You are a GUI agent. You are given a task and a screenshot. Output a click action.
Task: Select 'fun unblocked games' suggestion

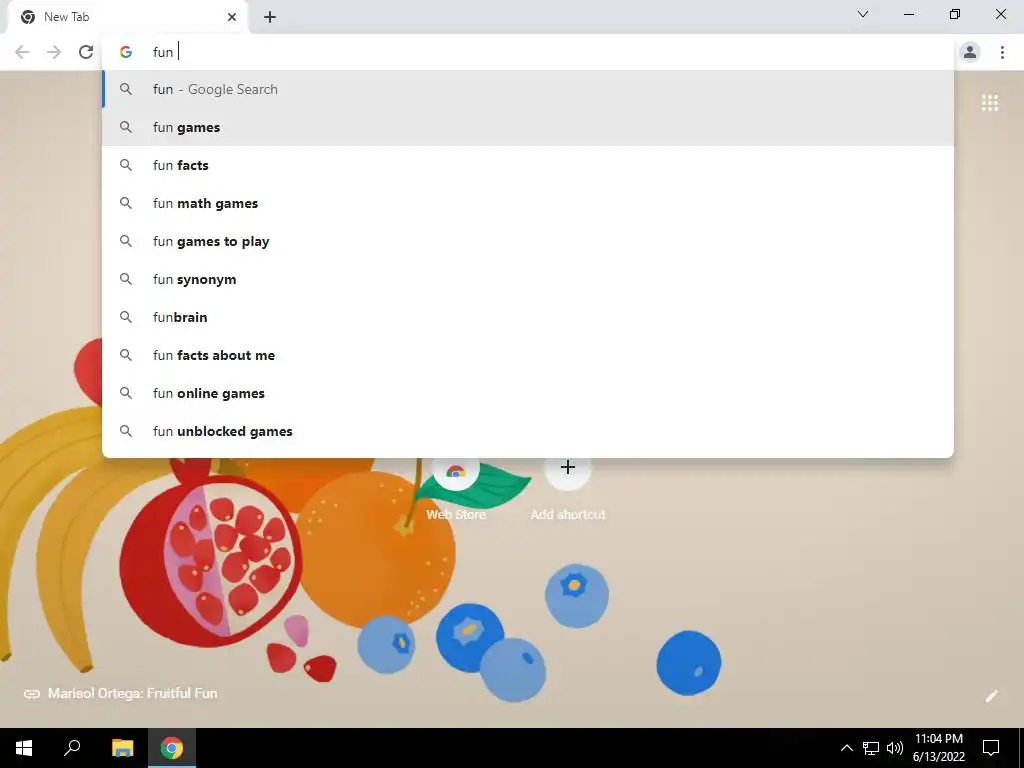(528, 431)
